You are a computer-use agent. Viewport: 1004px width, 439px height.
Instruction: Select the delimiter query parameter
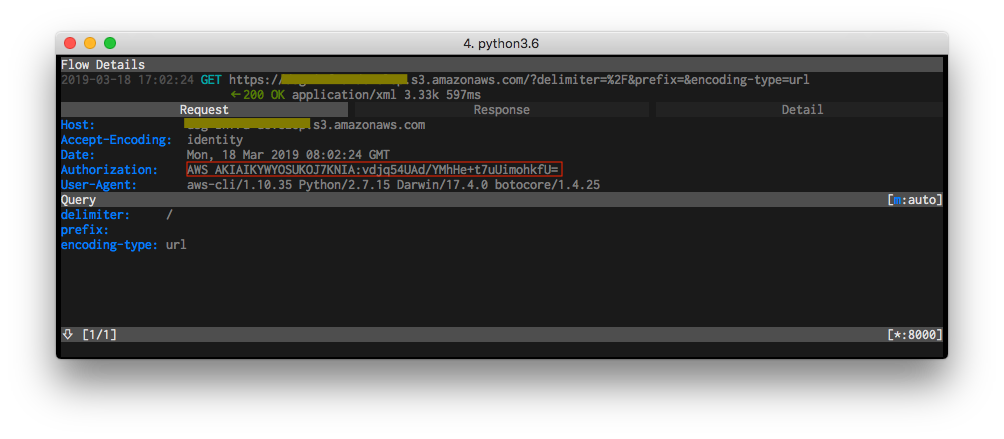click(x=94, y=215)
